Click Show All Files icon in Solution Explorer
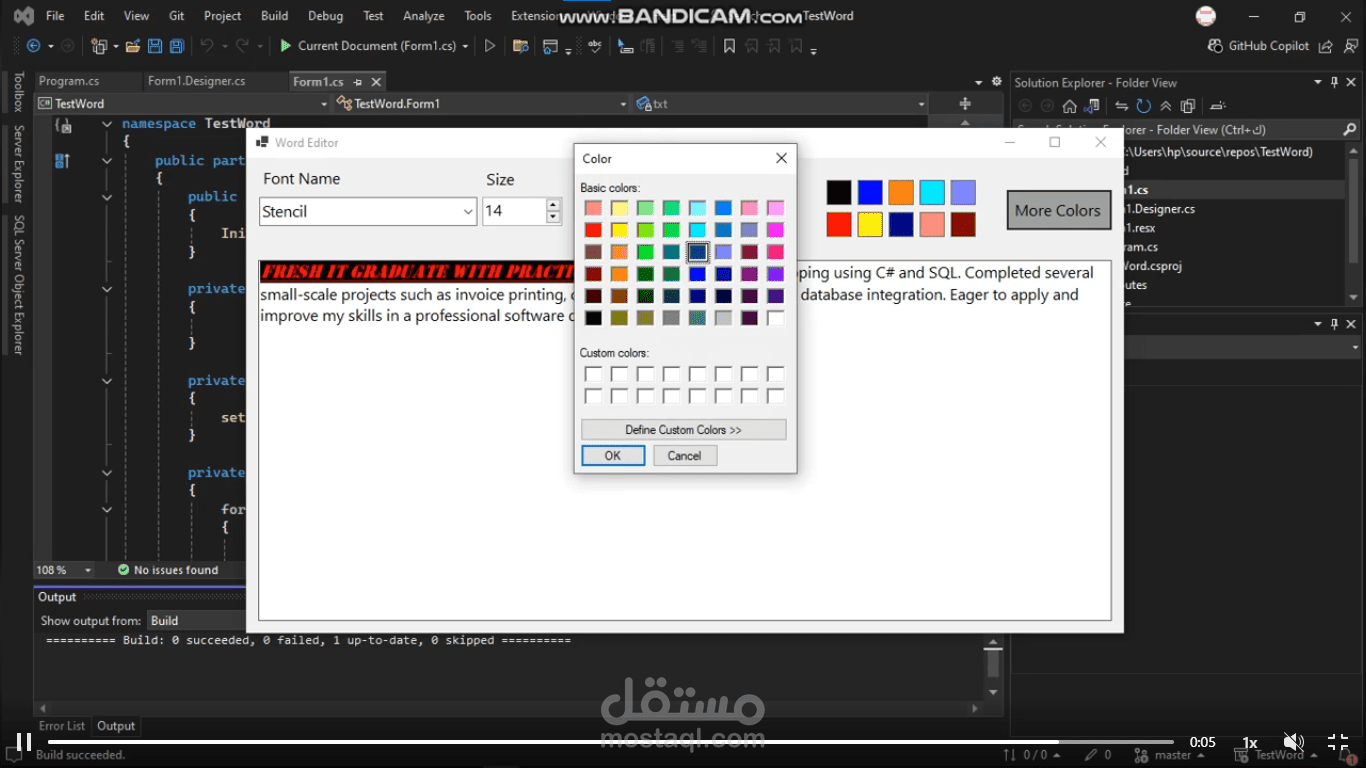1366x768 pixels. (1188, 106)
